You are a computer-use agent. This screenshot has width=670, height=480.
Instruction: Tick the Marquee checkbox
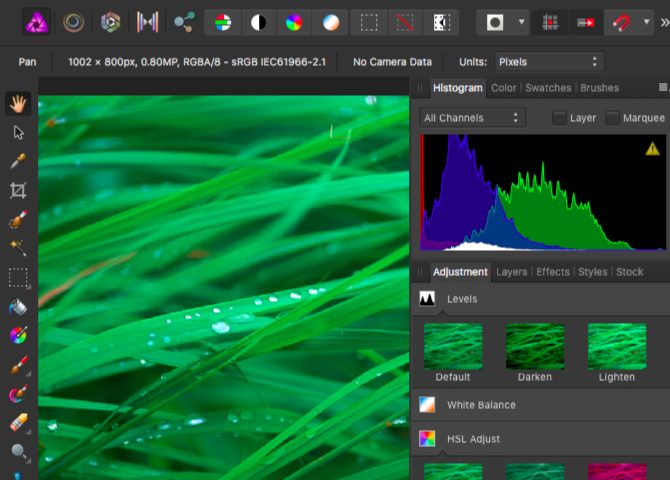613,118
